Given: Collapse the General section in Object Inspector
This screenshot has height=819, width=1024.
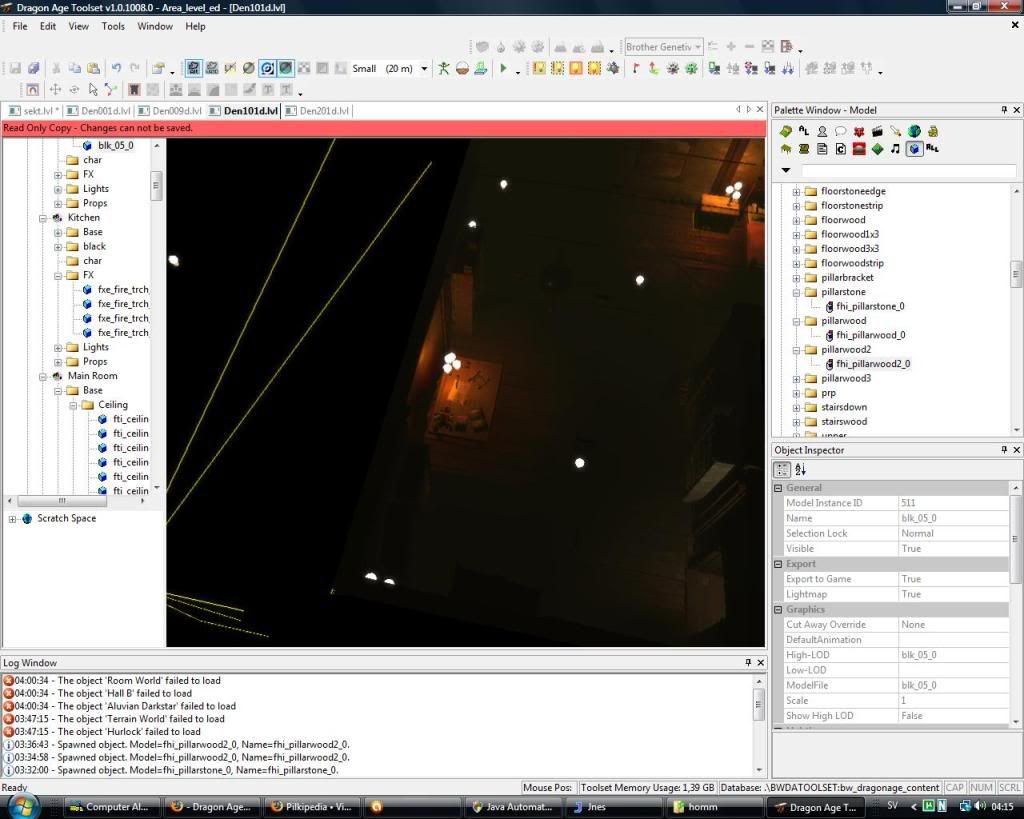Looking at the screenshot, I should 778,488.
